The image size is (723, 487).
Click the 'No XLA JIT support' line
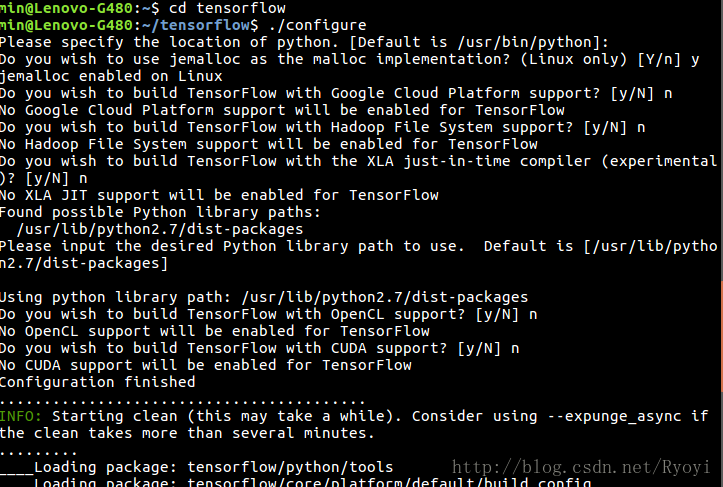pos(219,195)
